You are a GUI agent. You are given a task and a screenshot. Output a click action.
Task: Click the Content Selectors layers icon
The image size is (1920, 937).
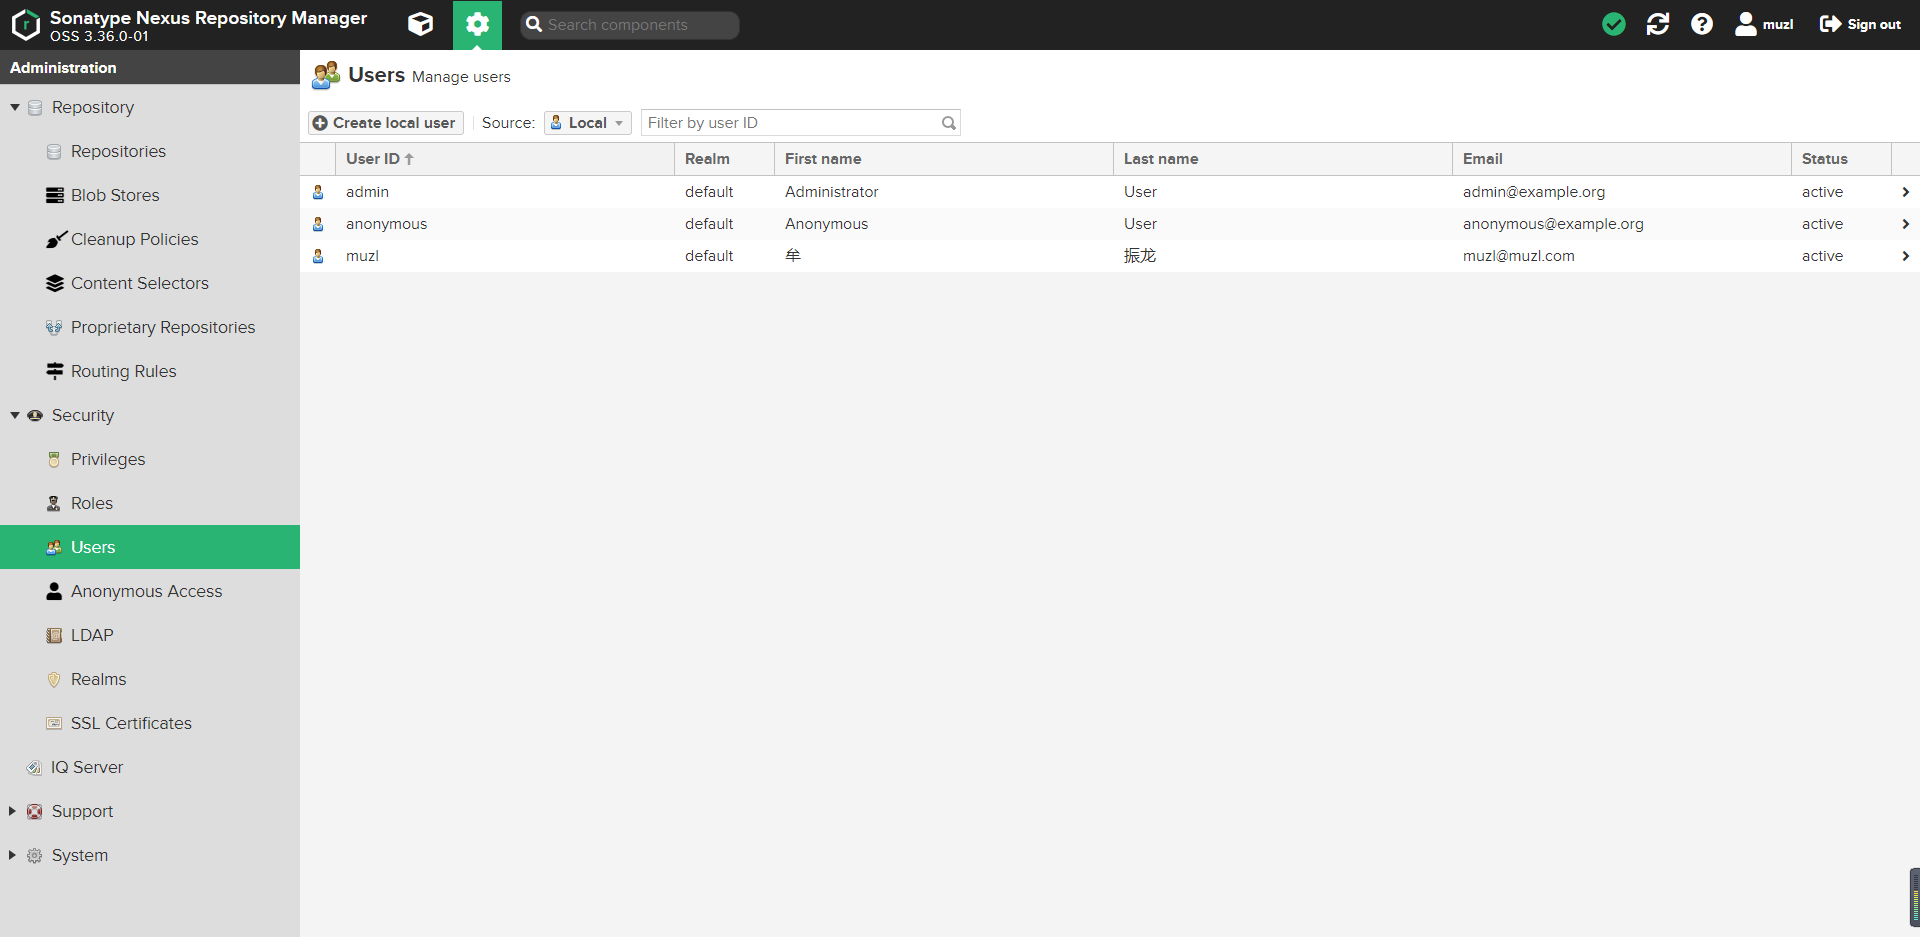pos(55,283)
